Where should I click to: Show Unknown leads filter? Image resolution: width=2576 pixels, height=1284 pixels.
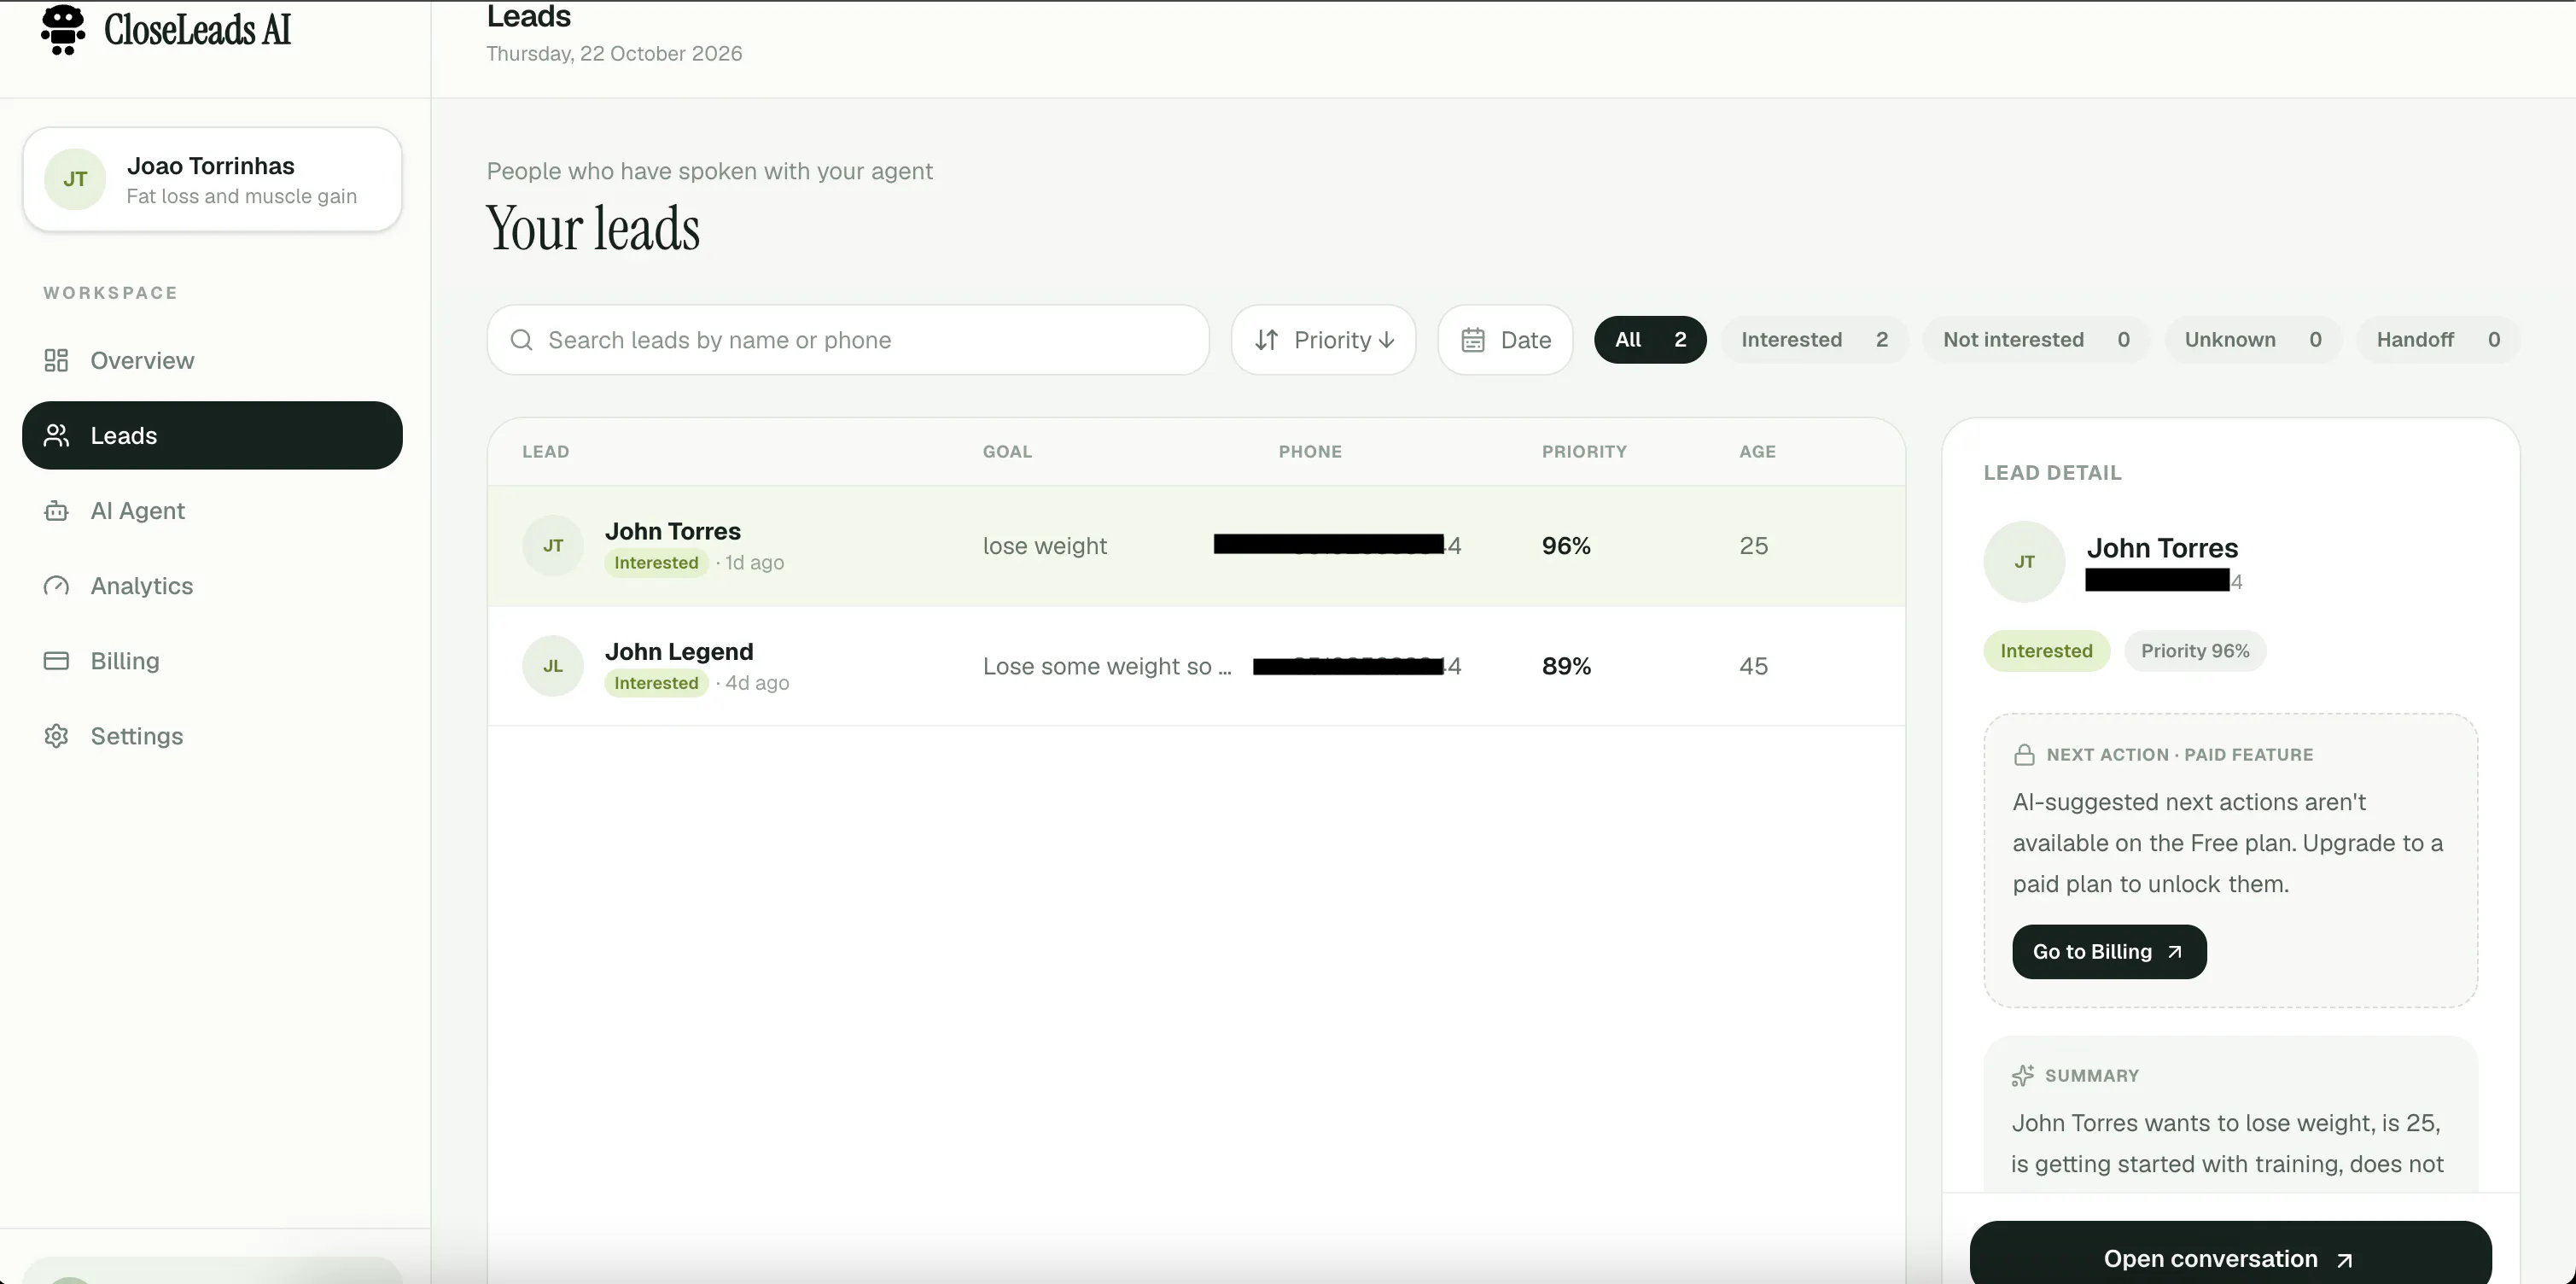[x=2252, y=340]
